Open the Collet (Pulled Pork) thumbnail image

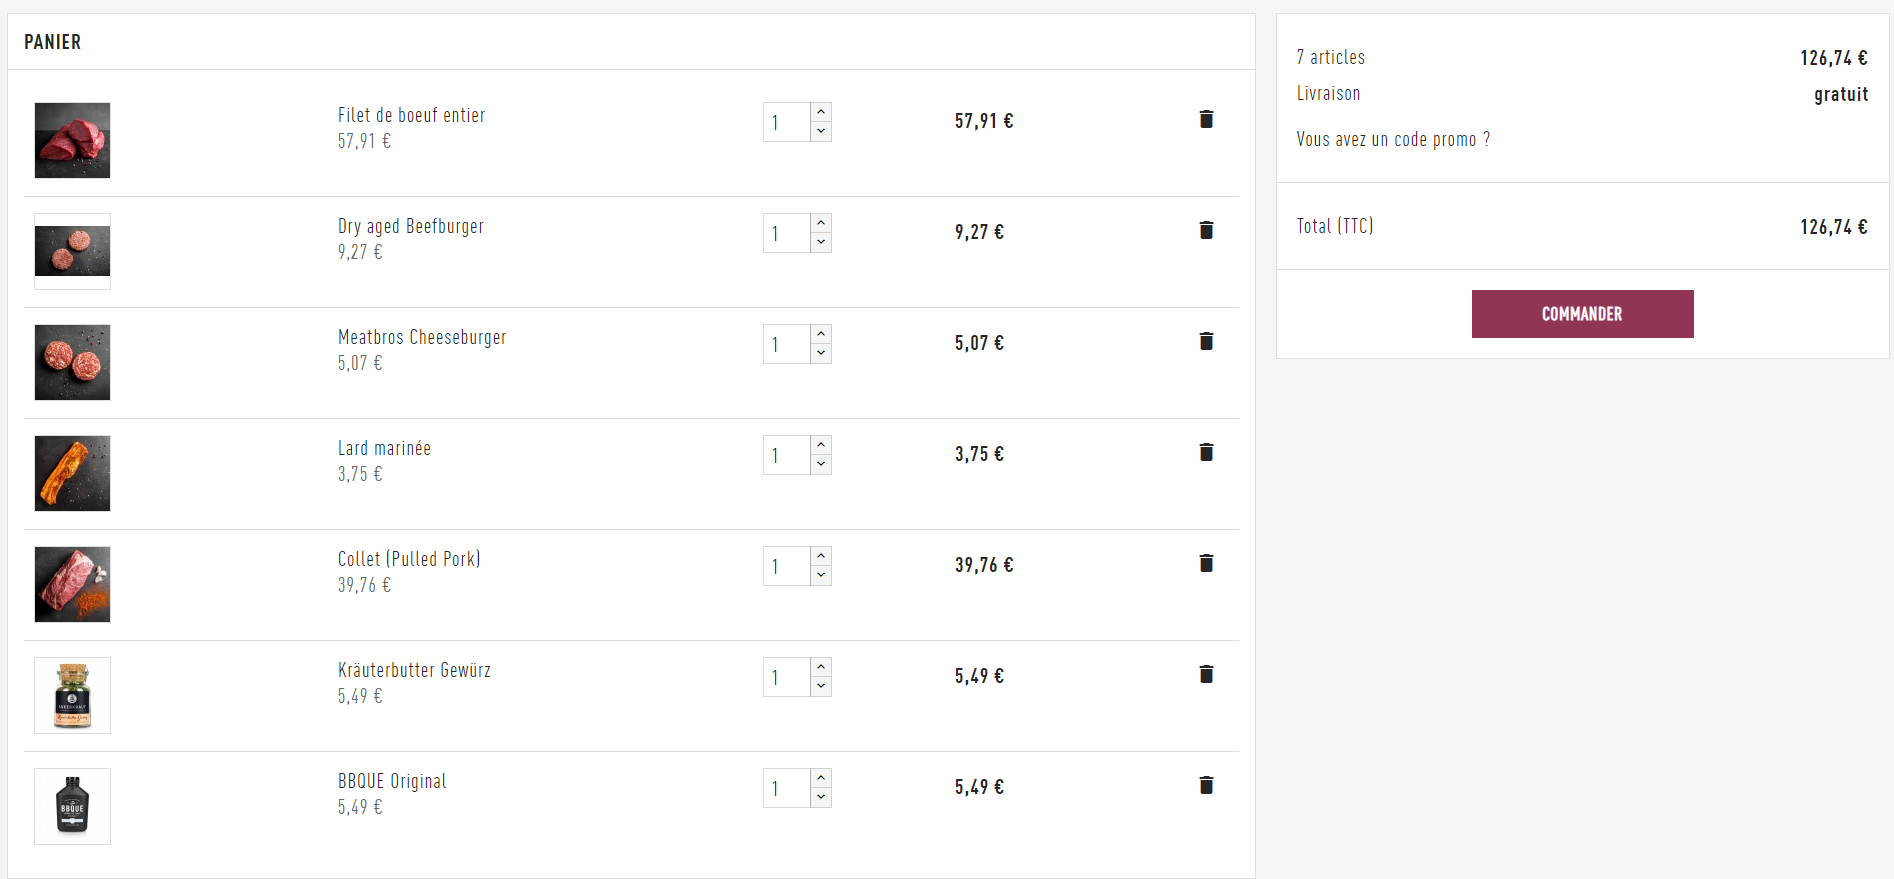pyautogui.click(x=72, y=584)
